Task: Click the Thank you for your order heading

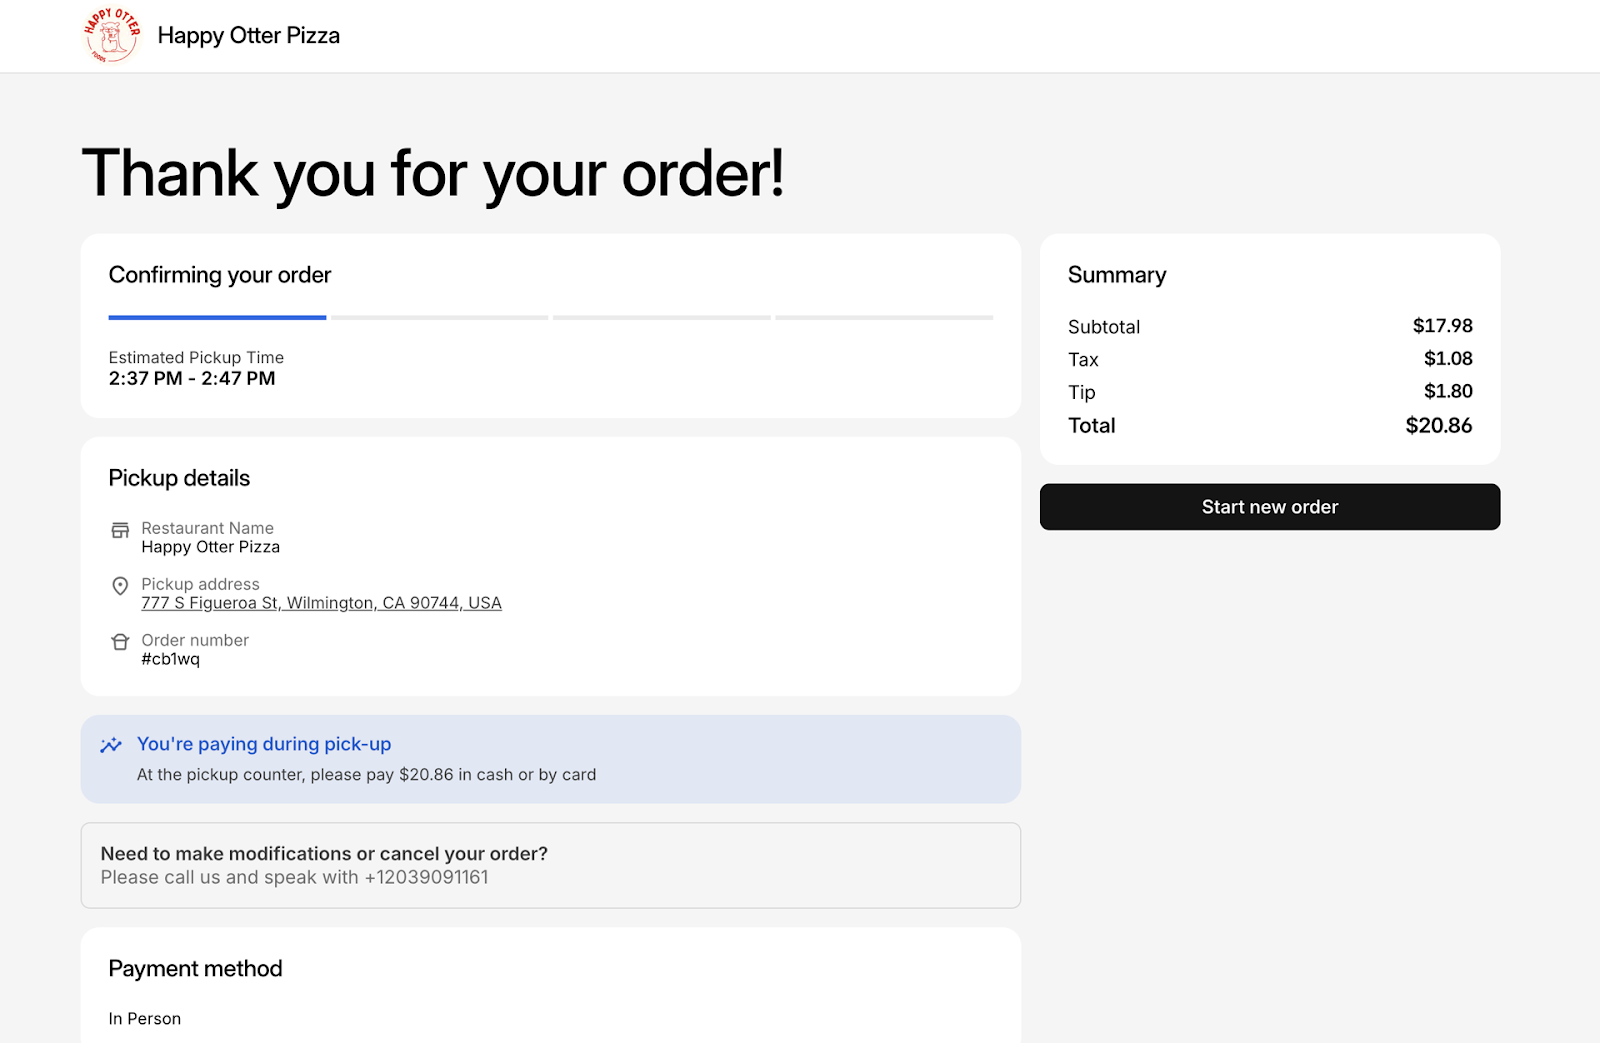Action: point(432,173)
